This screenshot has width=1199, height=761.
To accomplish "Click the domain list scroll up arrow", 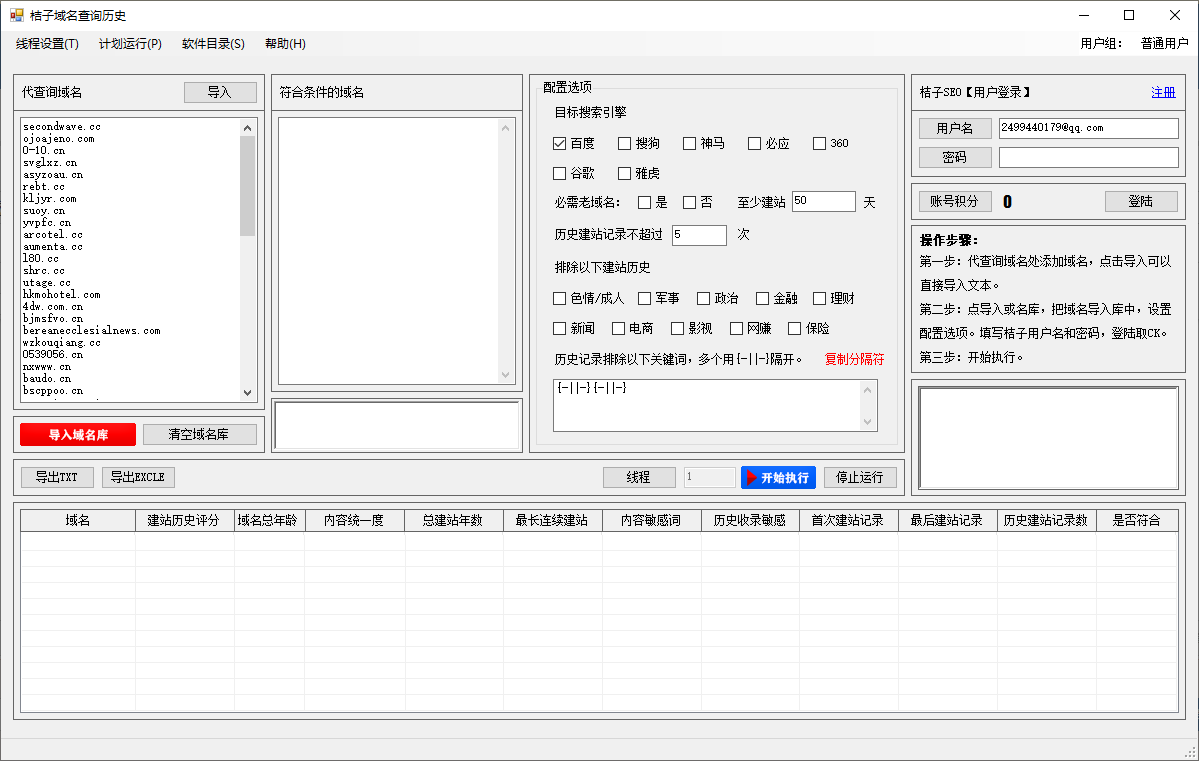I will (x=247, y=128).
